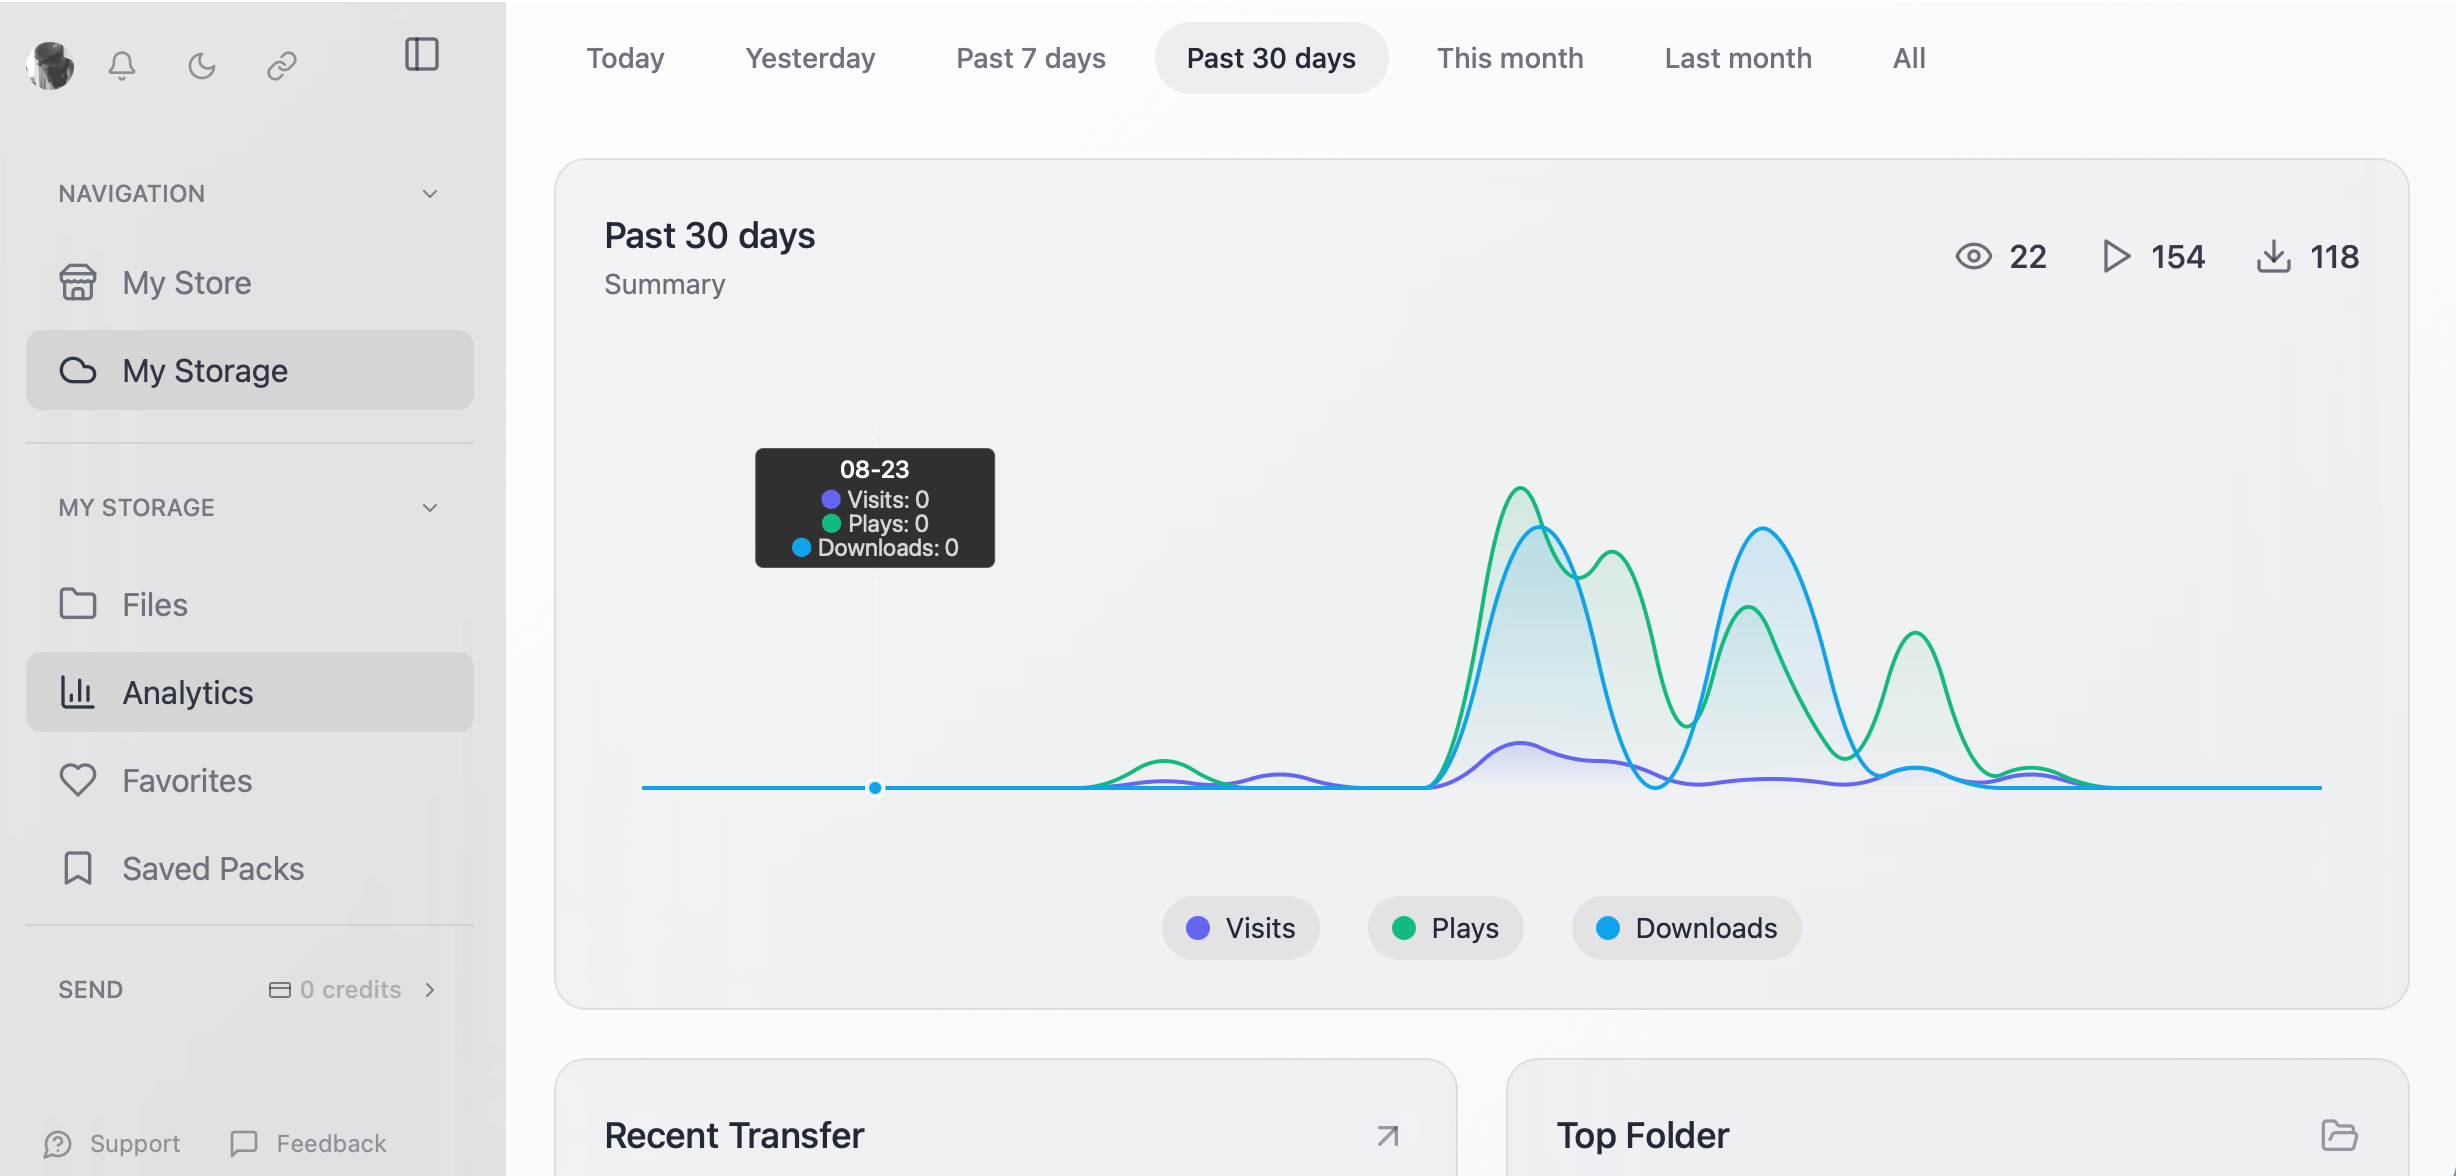
Task: Click the Top Folder open-folder icon
Action: pyautogui.click(x=2338, y=1136)
